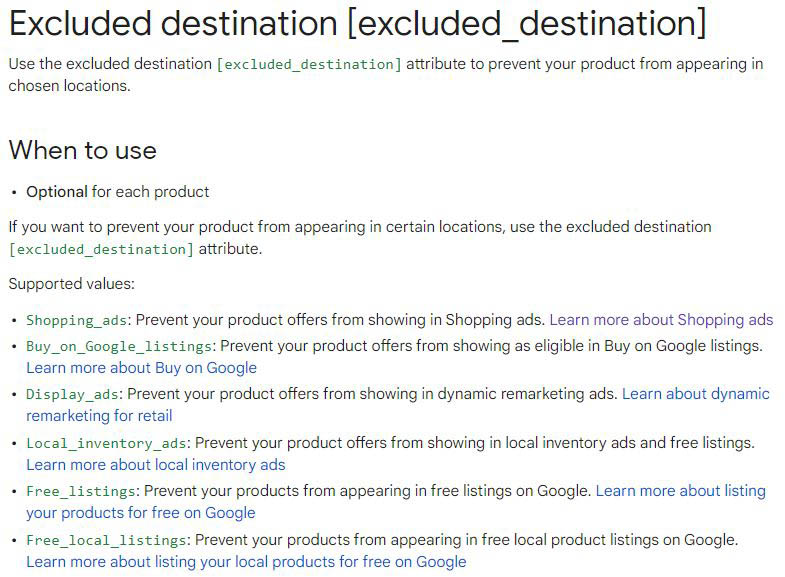The image size is (785, 577).
Task: Click the When to use heading
Action: click(83, 150)
